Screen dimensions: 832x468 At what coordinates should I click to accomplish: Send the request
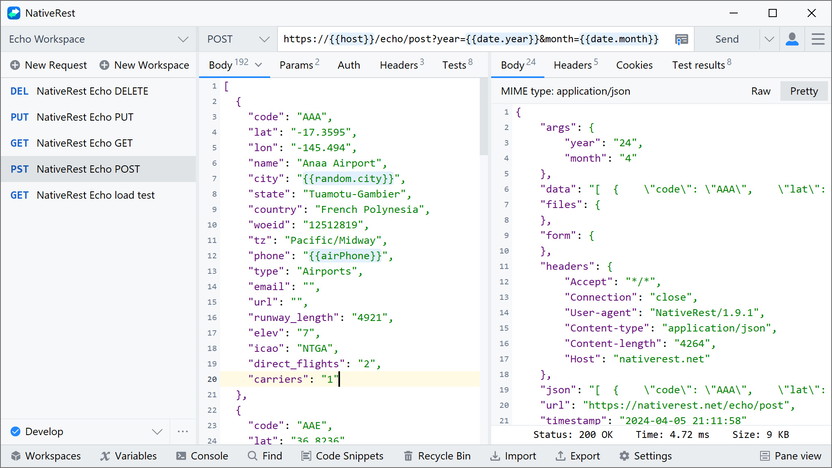[726, 39]
